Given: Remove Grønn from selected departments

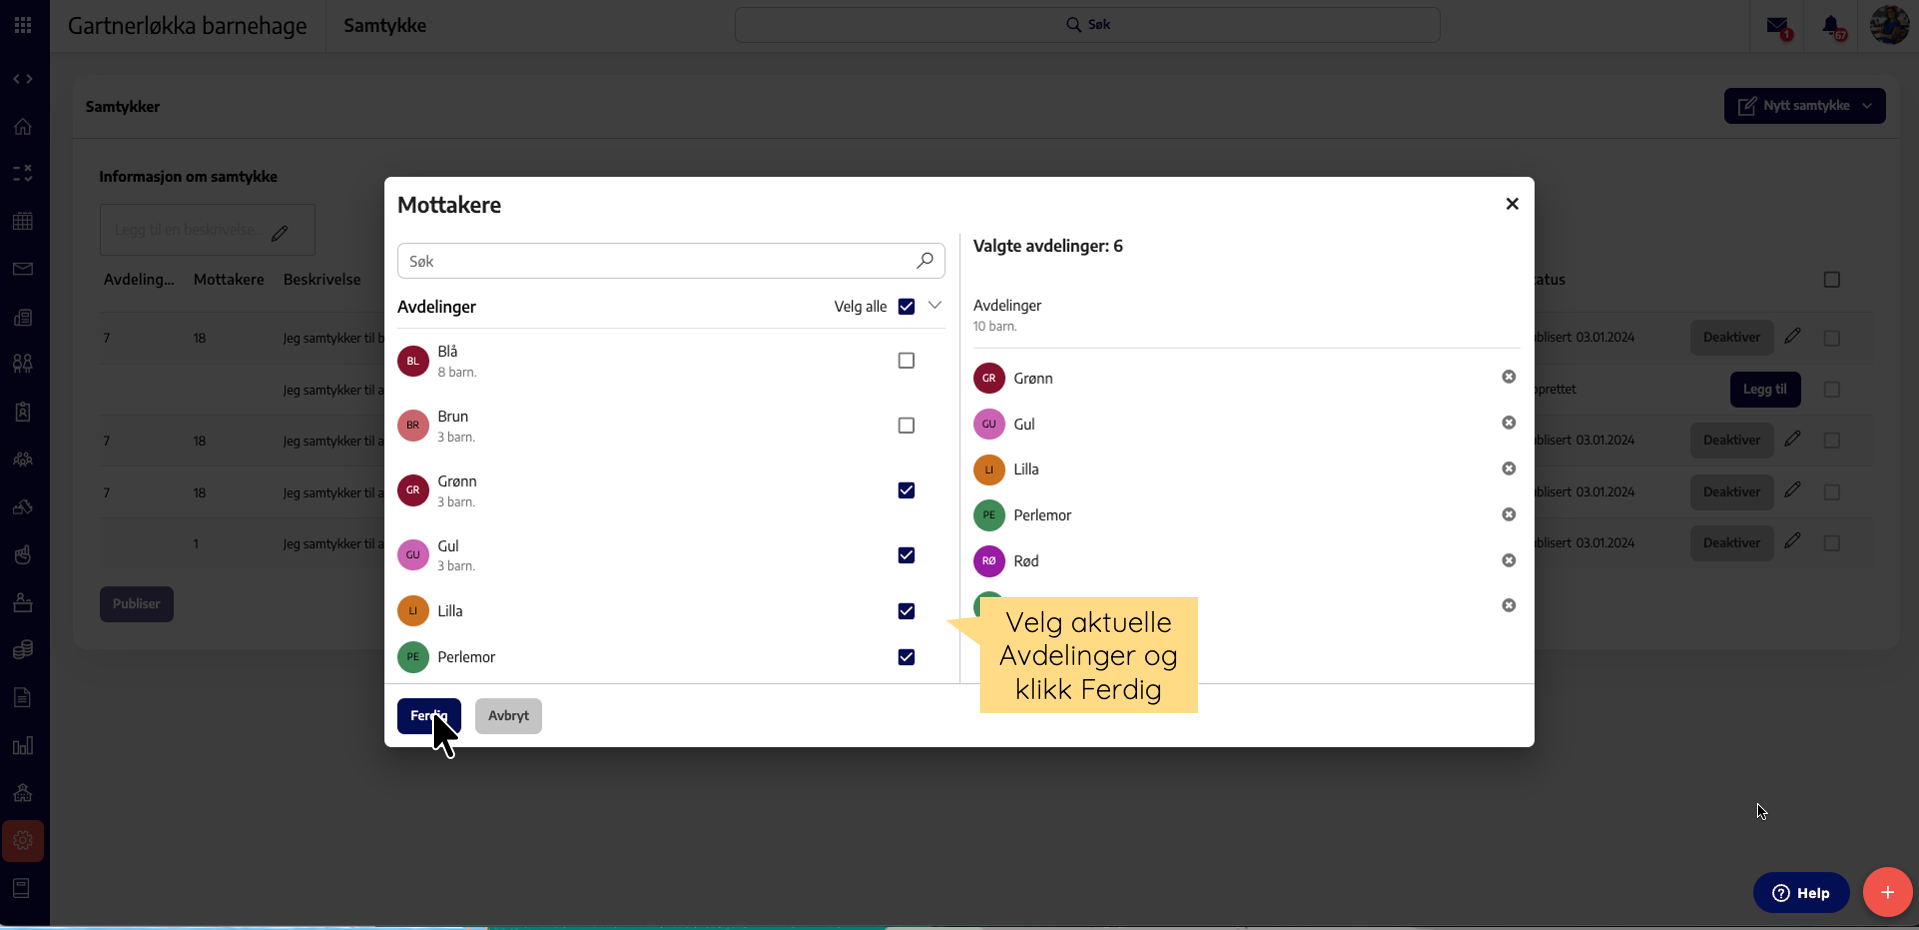Looking at the screenshot, I should coord(1508,377).
